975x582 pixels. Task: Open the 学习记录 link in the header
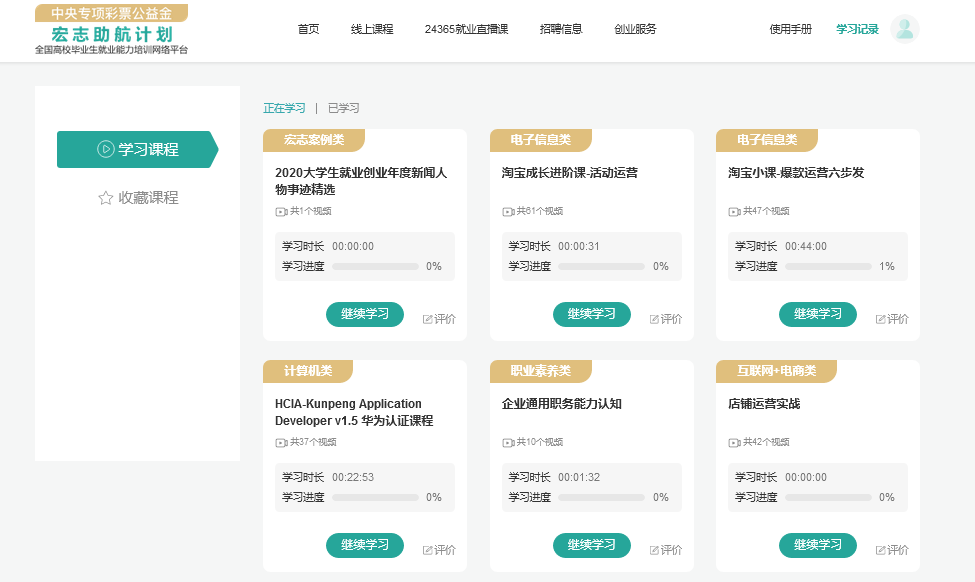(857, 29)
